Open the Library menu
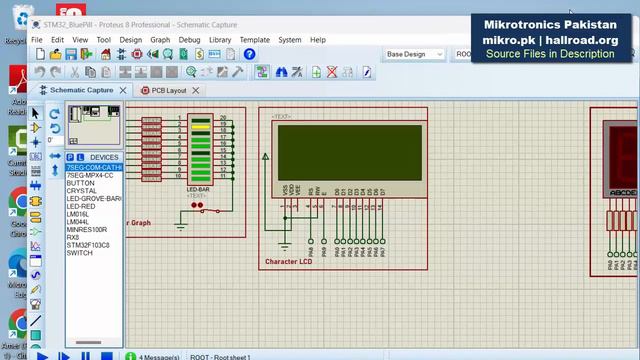Viewport: 640px width, 360px height. (220, 40)
